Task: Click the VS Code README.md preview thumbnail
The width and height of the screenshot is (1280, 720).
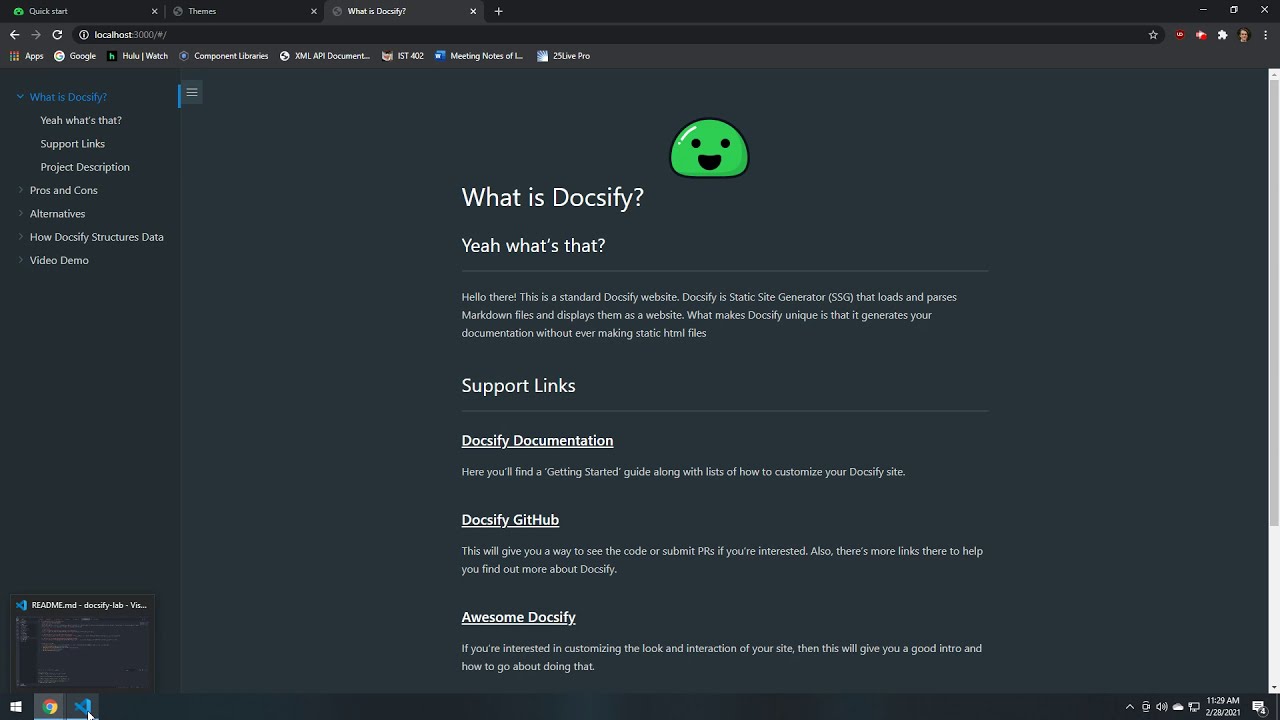Action: [x=83, y=643]
